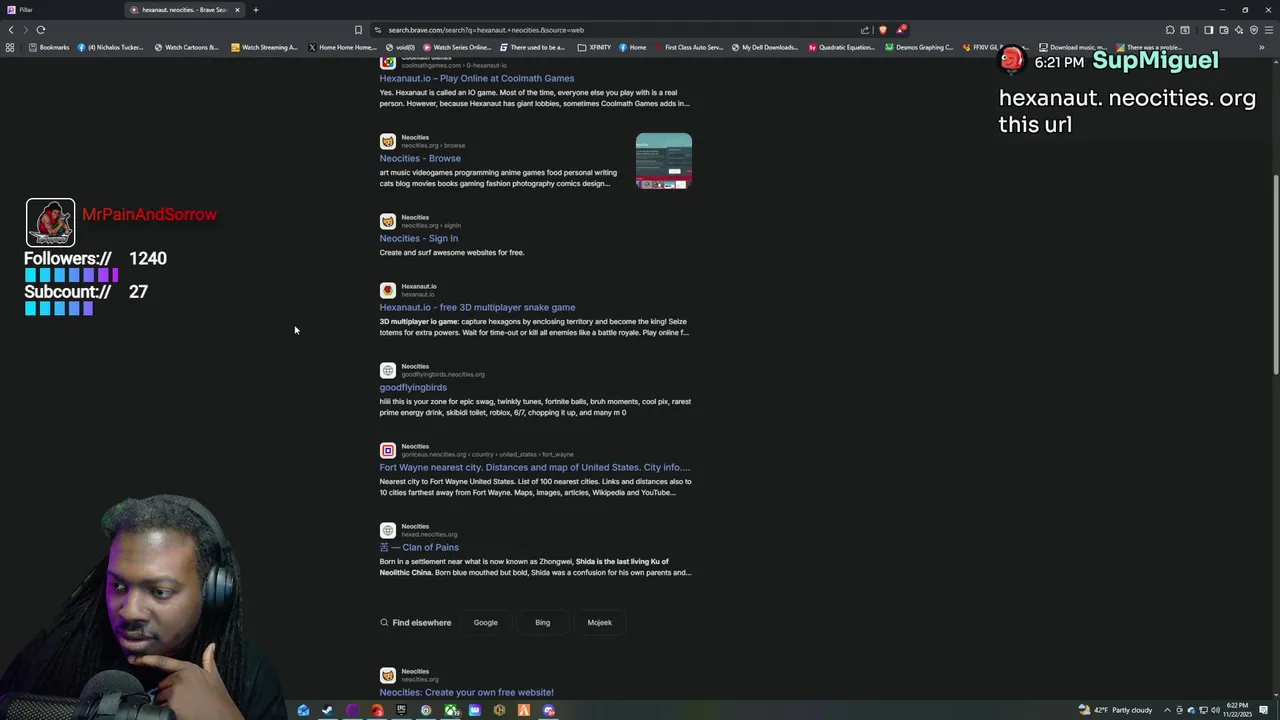
Task: Open Neocities - Browse search result
Action: [420, 158]
